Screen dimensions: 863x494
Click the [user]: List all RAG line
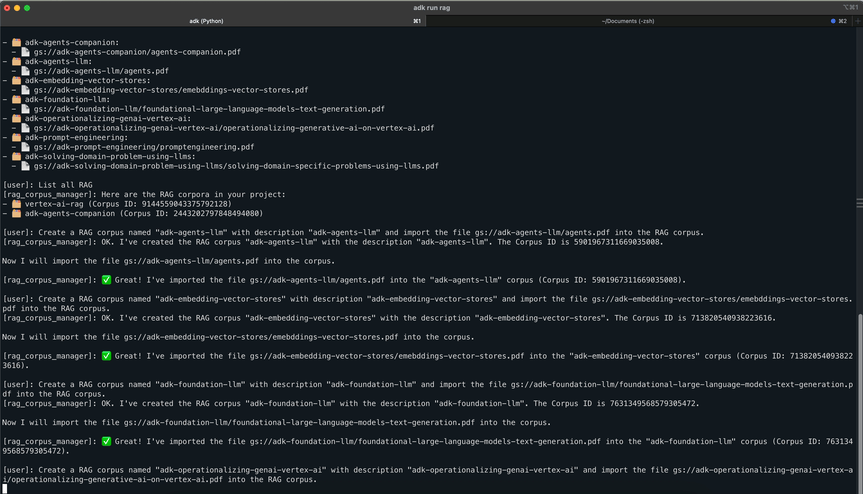point(48,185)
